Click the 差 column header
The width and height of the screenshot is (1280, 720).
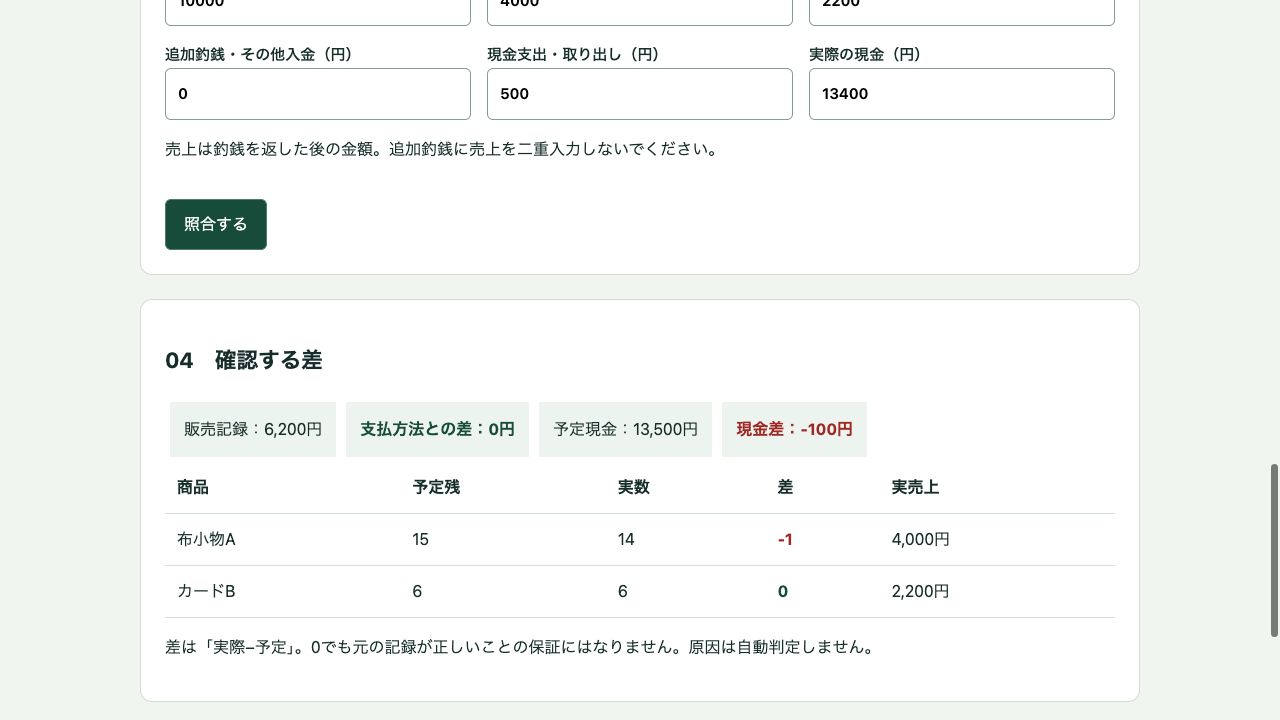point(785,487)
